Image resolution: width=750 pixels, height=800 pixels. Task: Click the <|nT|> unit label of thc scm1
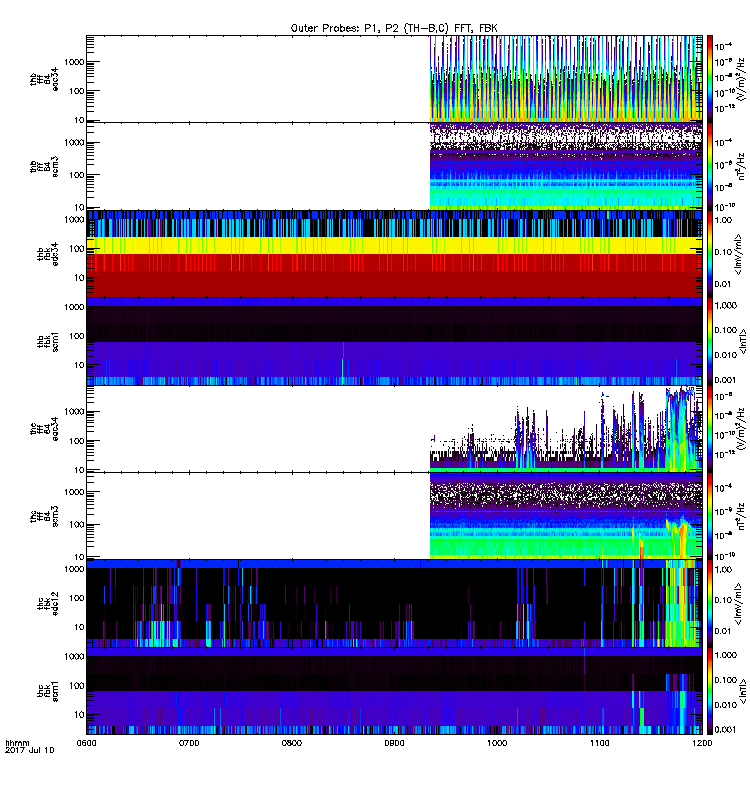[x=743, y=691]
